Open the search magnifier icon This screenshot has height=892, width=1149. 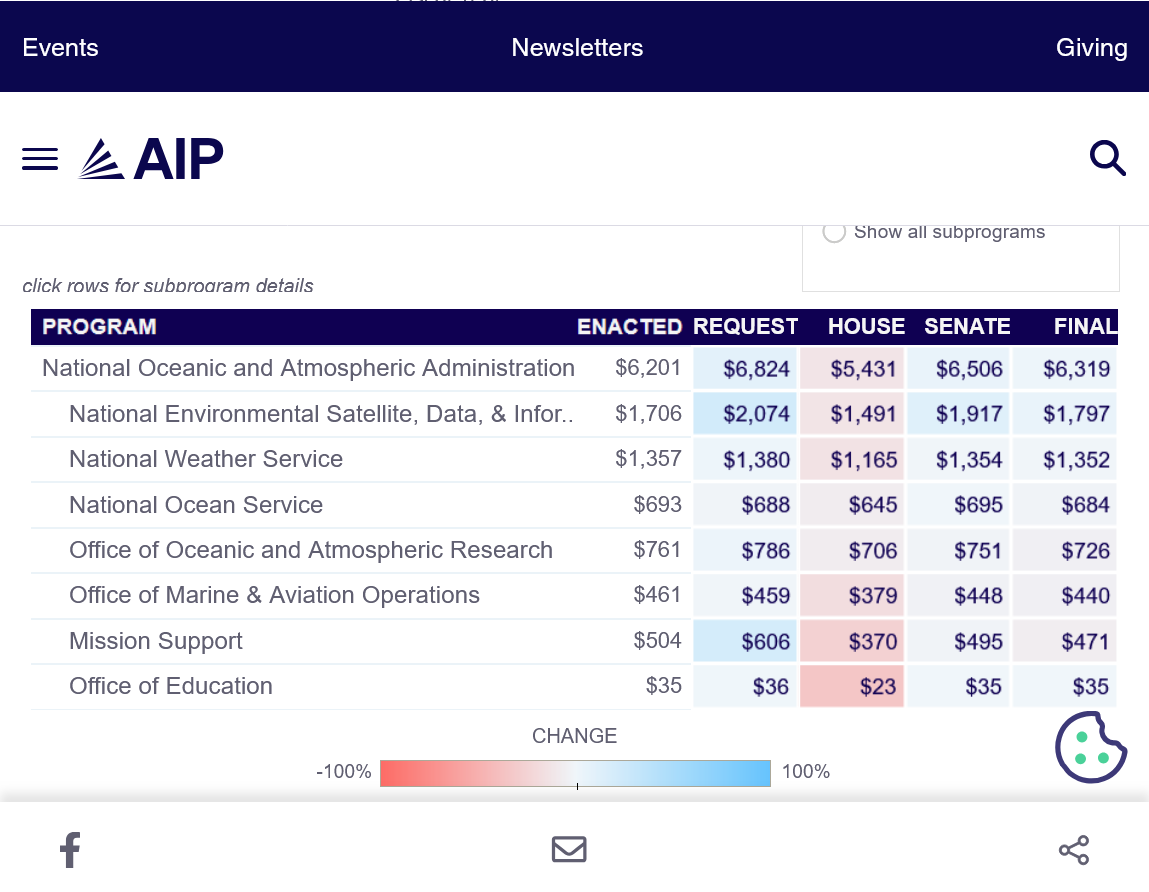coord(1107,159)
